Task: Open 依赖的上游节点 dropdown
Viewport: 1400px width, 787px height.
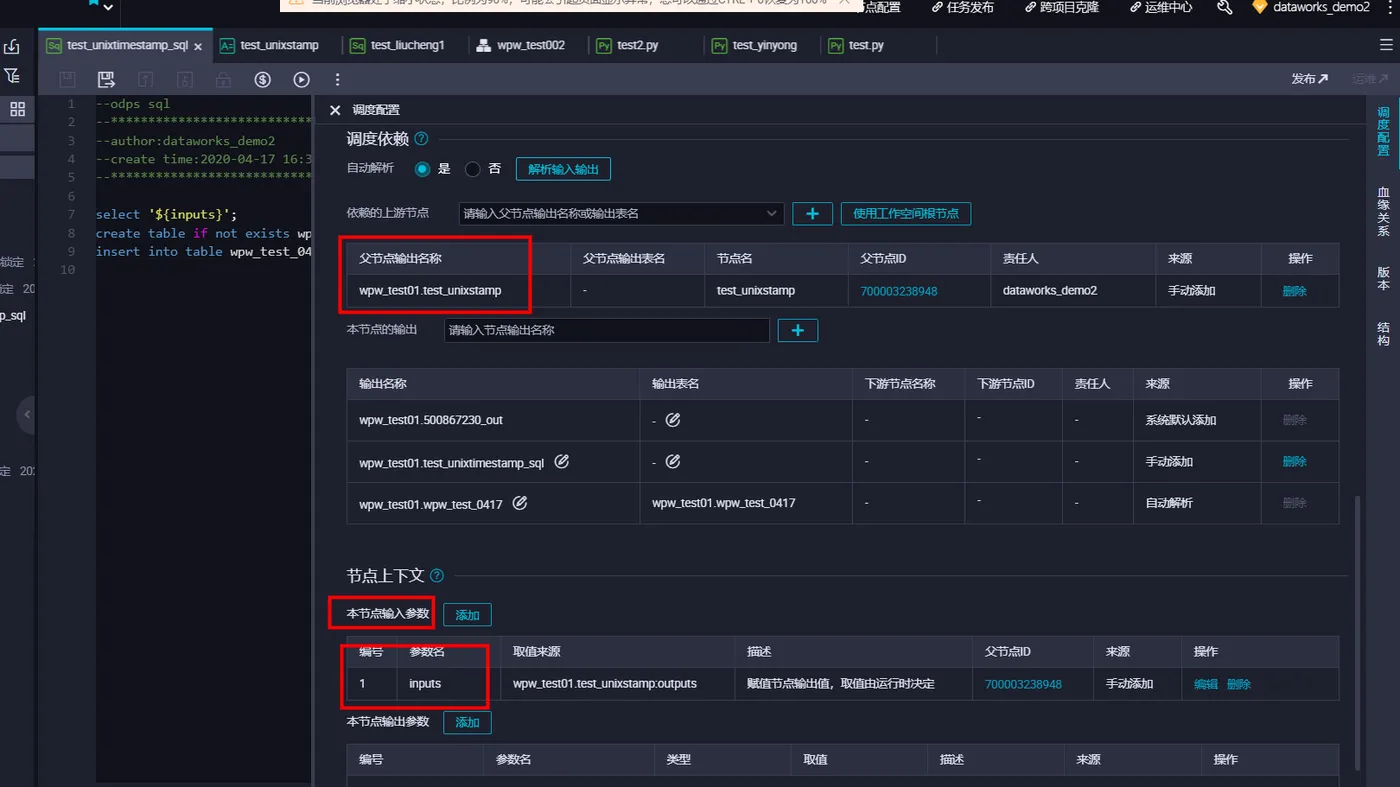Action: pyautogui.click(x=619, y=213)
